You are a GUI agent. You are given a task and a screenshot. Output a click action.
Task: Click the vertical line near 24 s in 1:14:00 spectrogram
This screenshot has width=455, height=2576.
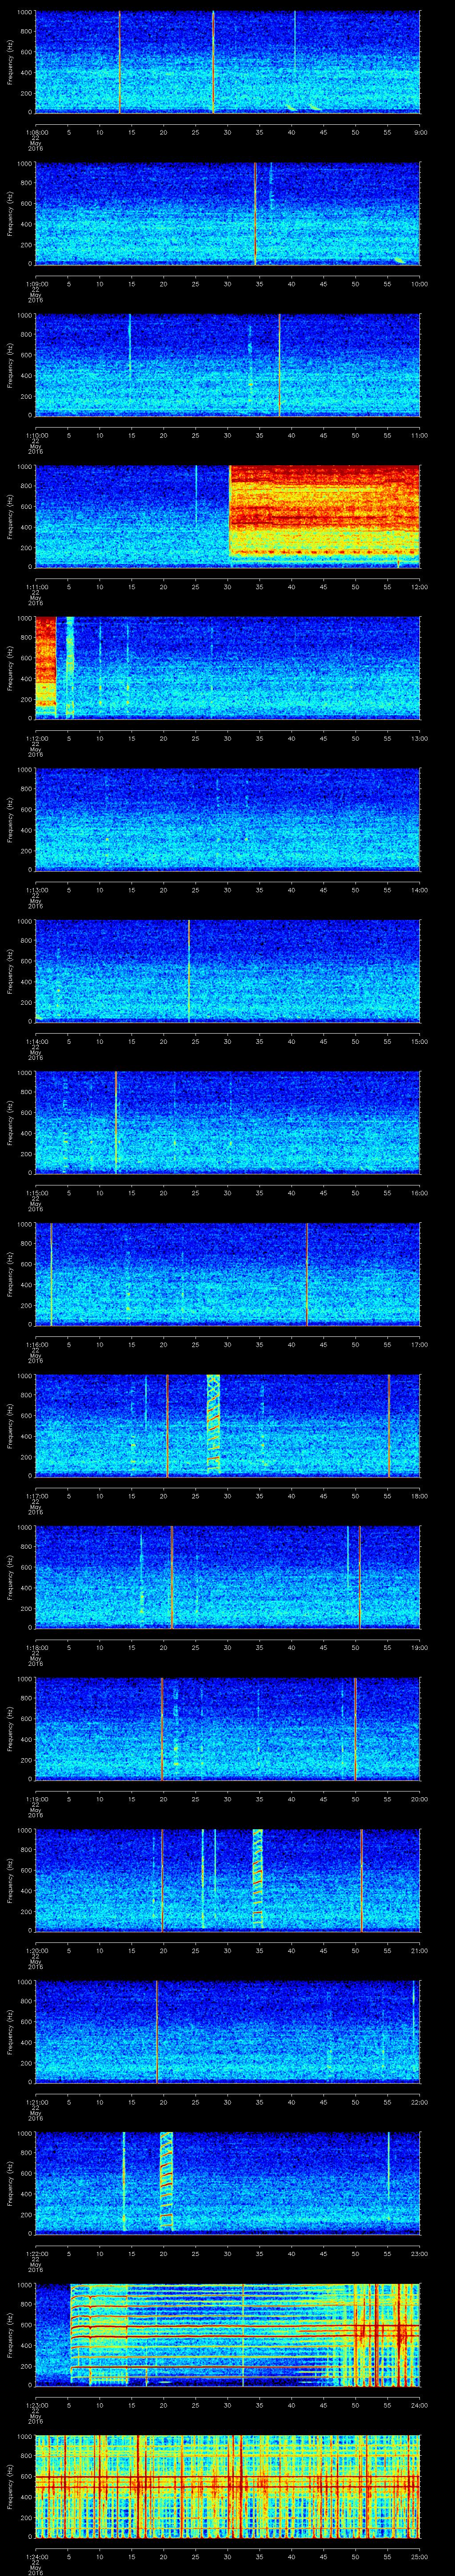click(189, 971)
